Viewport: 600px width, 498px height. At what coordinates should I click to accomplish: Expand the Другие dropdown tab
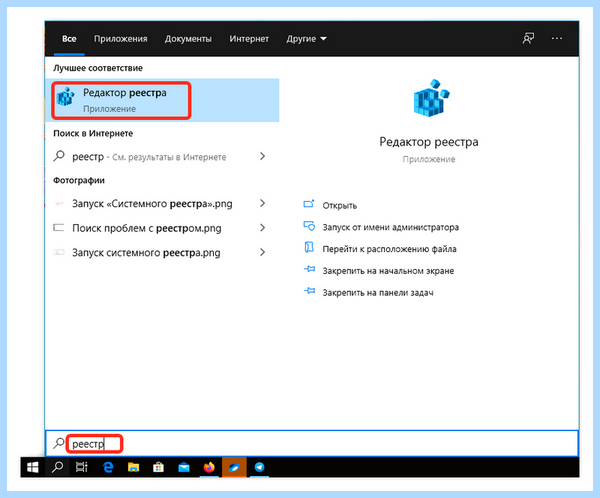pos(306,39)
